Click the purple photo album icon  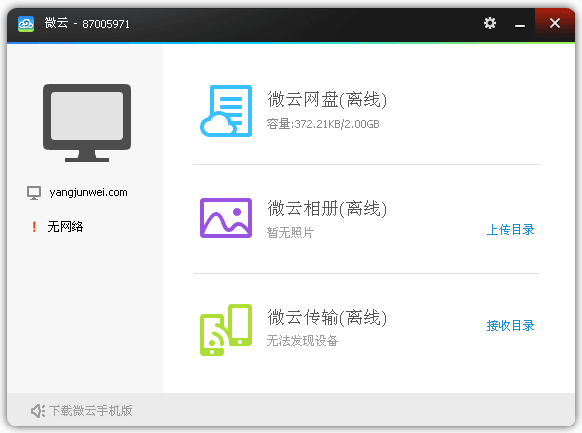click(226, 218)
